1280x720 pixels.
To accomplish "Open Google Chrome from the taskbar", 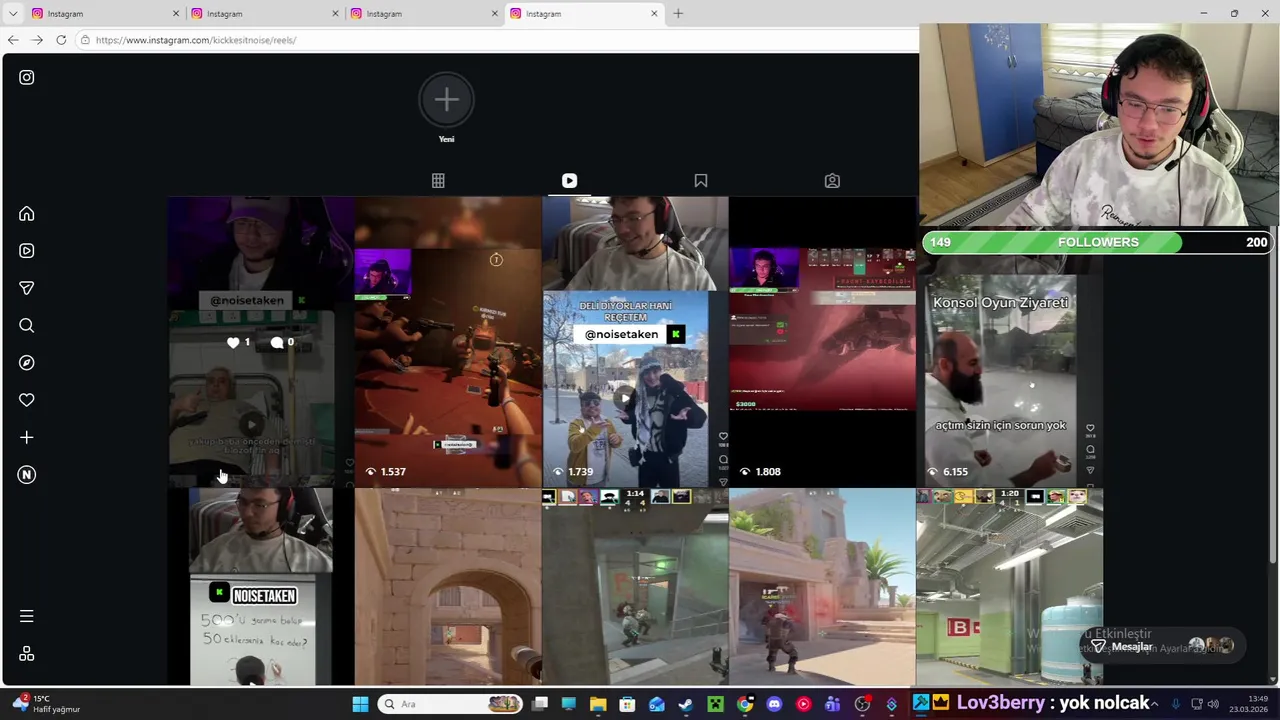I will click(x=745, y=704).
